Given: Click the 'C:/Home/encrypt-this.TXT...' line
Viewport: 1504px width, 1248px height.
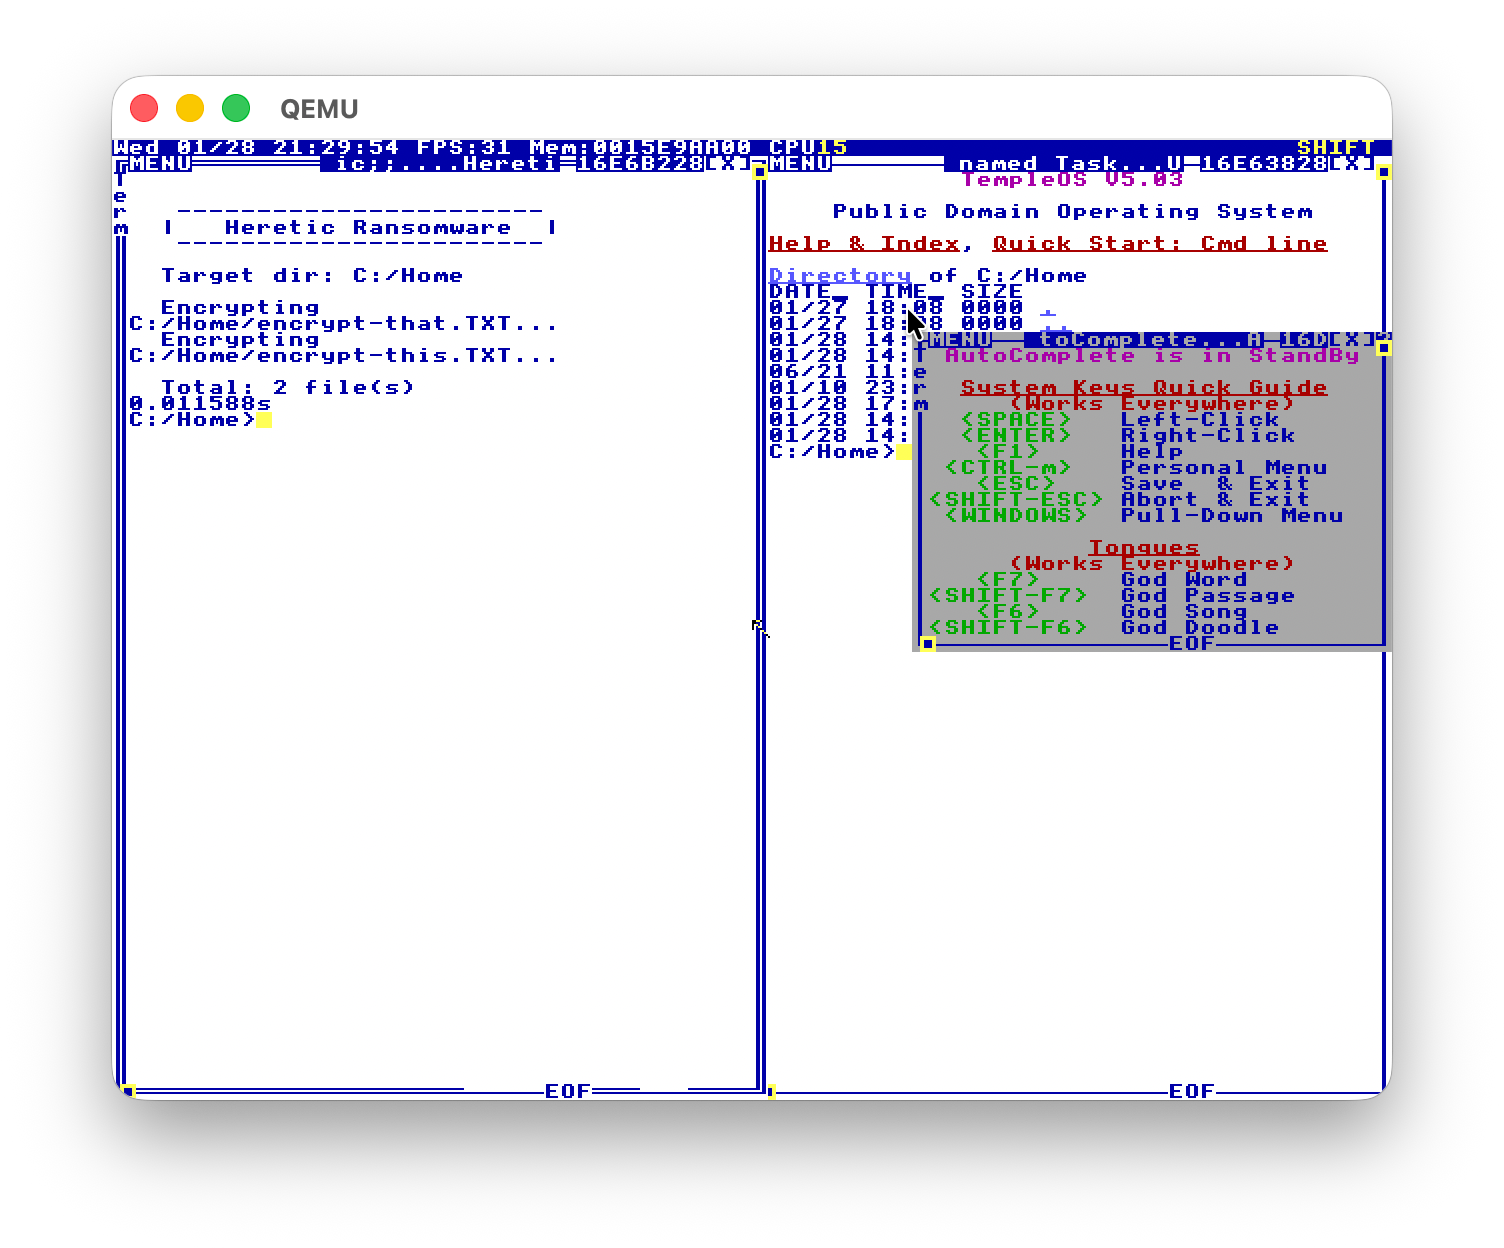Looking at the screenshot, I should coord(344,356).
